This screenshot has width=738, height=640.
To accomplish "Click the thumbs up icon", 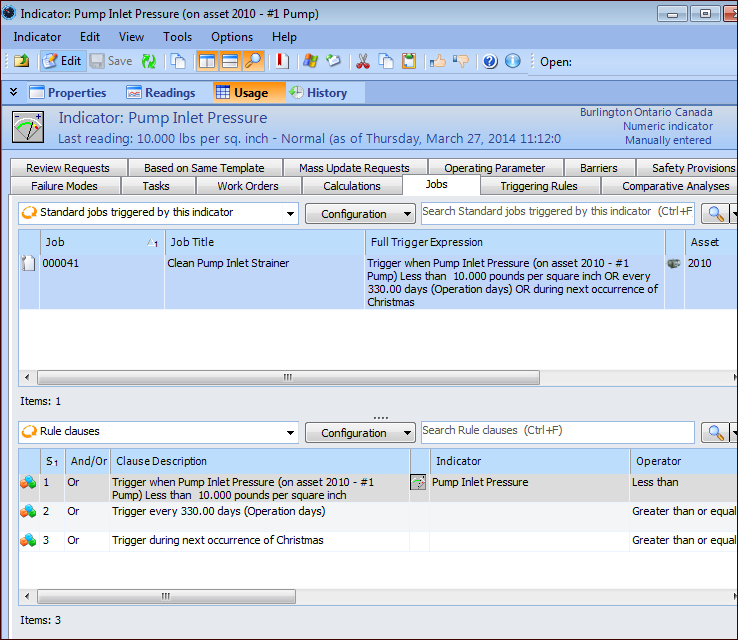I will pyautogui.click(x=437, y=61).
